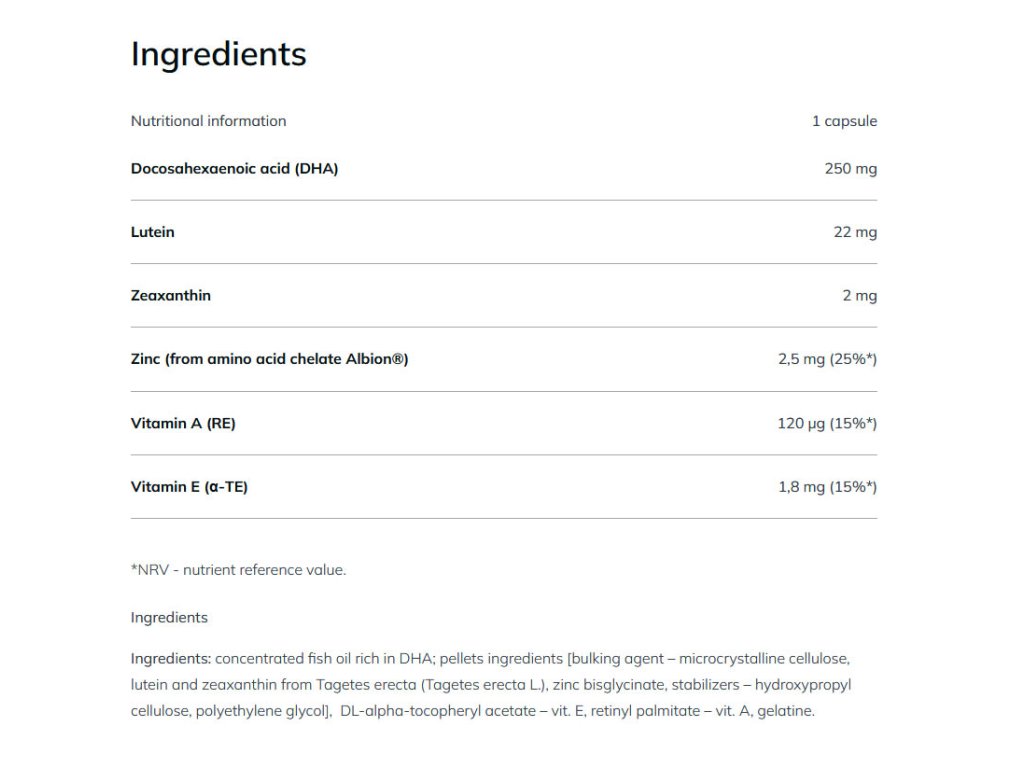Screen dimensions: 1024x768
Task: Click the Ingredients page heading
Action: coord(218,55)
